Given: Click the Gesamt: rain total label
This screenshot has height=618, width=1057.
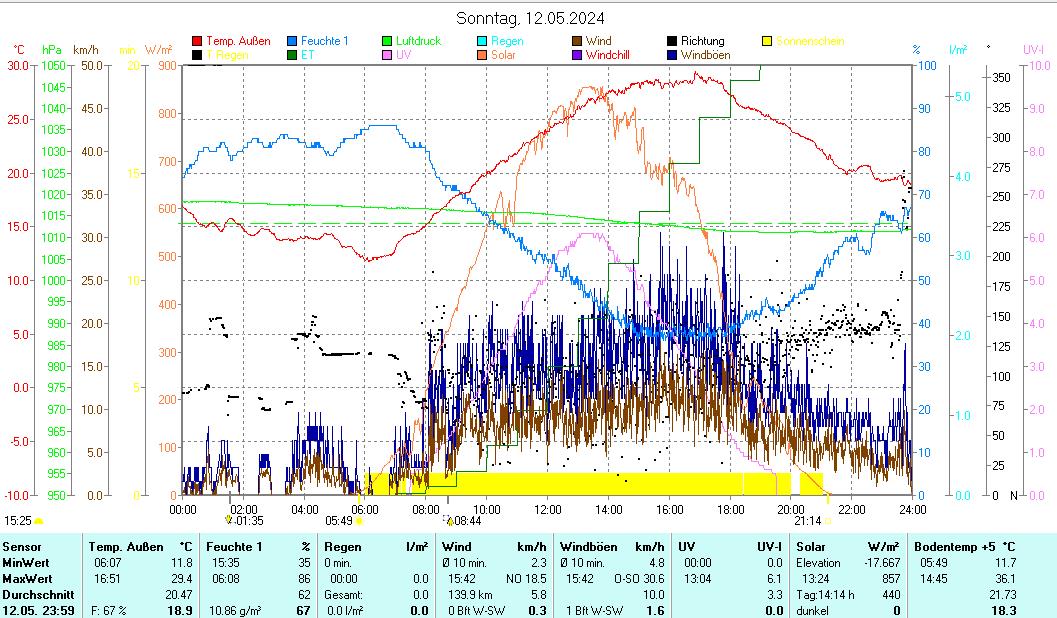Looking at the screenshot, I should click(x=343, y=595).
